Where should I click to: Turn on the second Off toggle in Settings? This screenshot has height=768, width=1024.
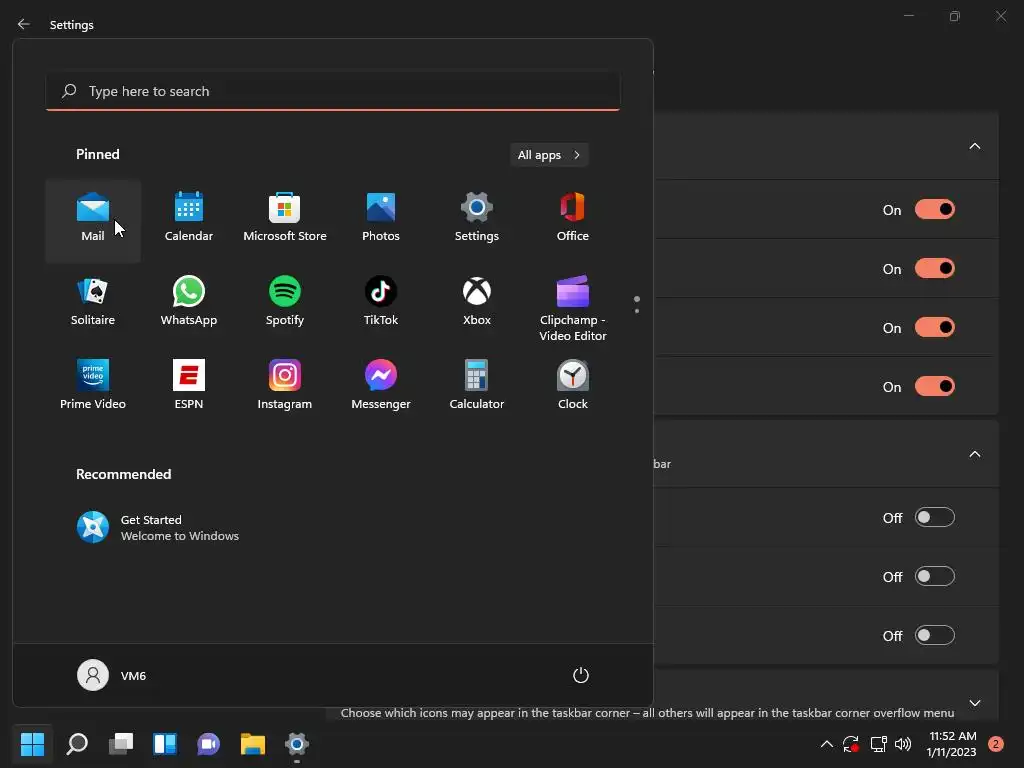[935, 577]
